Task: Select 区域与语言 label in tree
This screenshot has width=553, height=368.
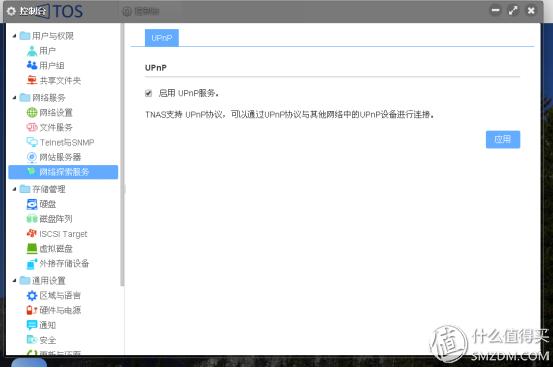Action: 60,295
